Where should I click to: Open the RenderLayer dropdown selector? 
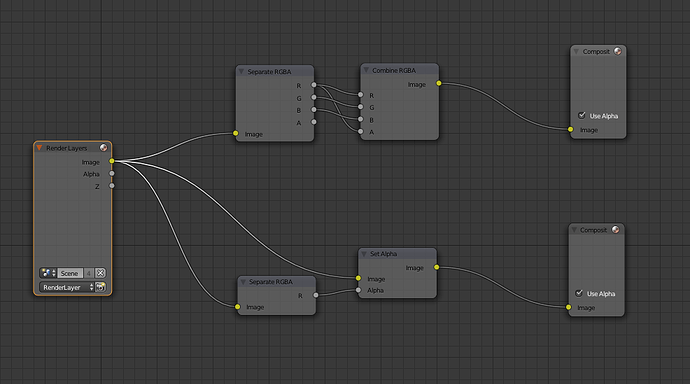(x=67, y=287)
